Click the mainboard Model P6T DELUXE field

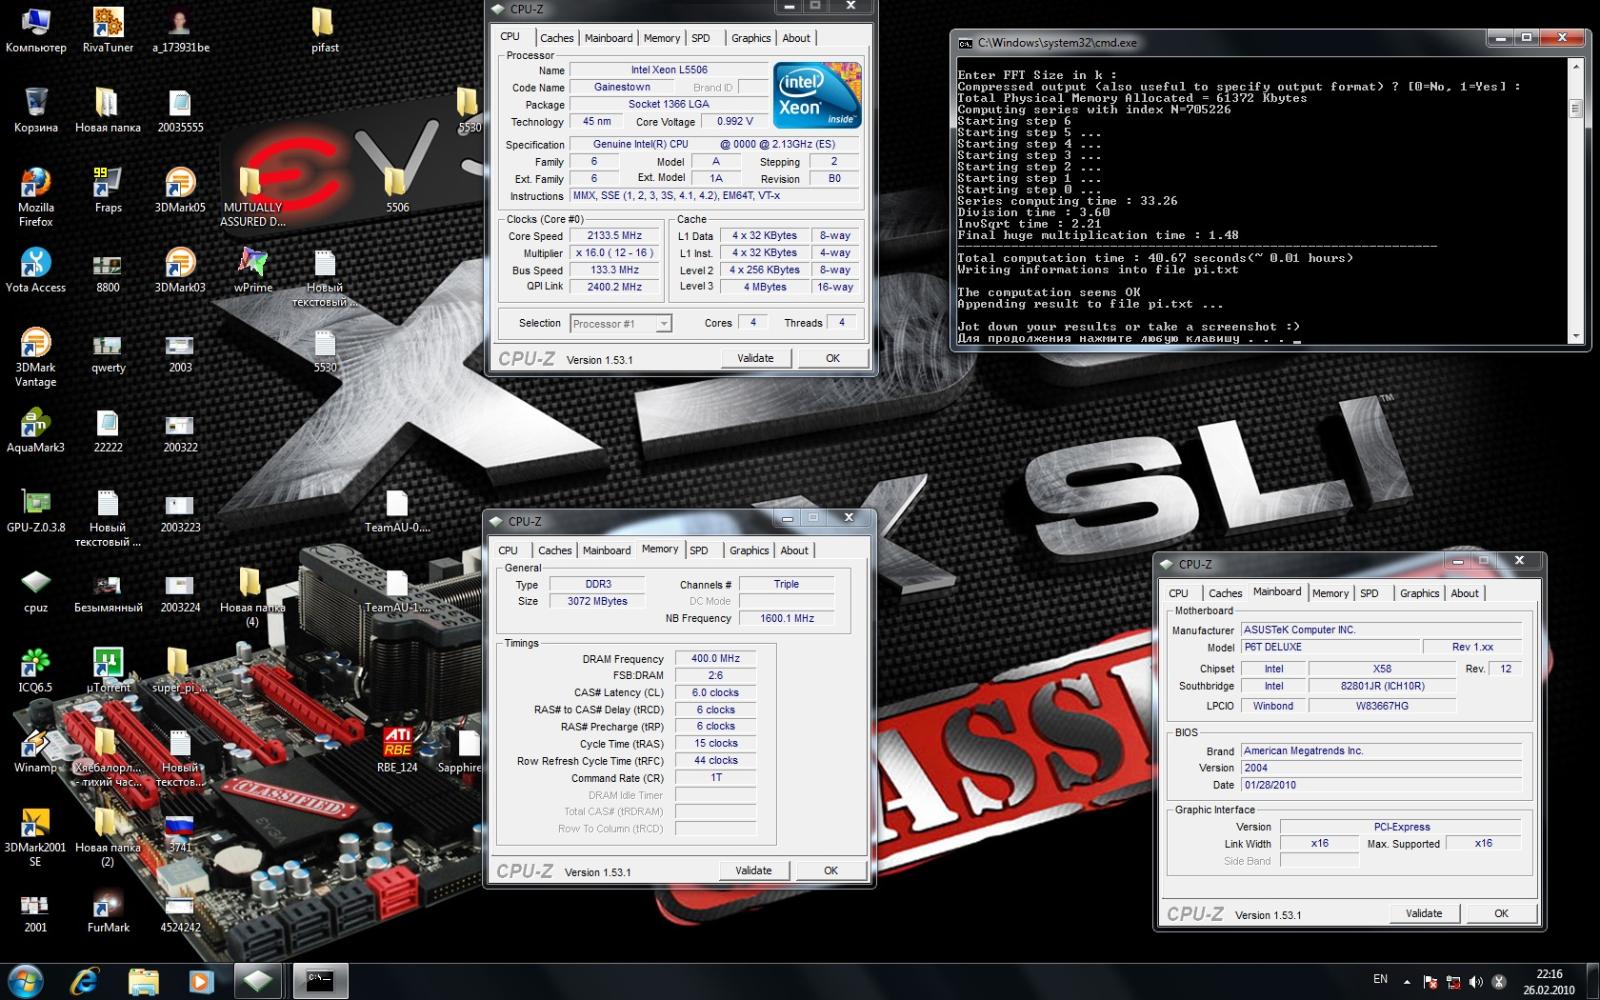tap(1330, 647)
